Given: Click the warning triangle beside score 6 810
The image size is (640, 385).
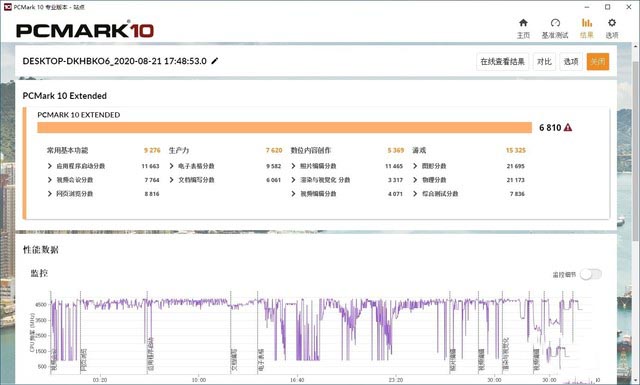Looking at the screenshot, I should (x=568, y=128).
